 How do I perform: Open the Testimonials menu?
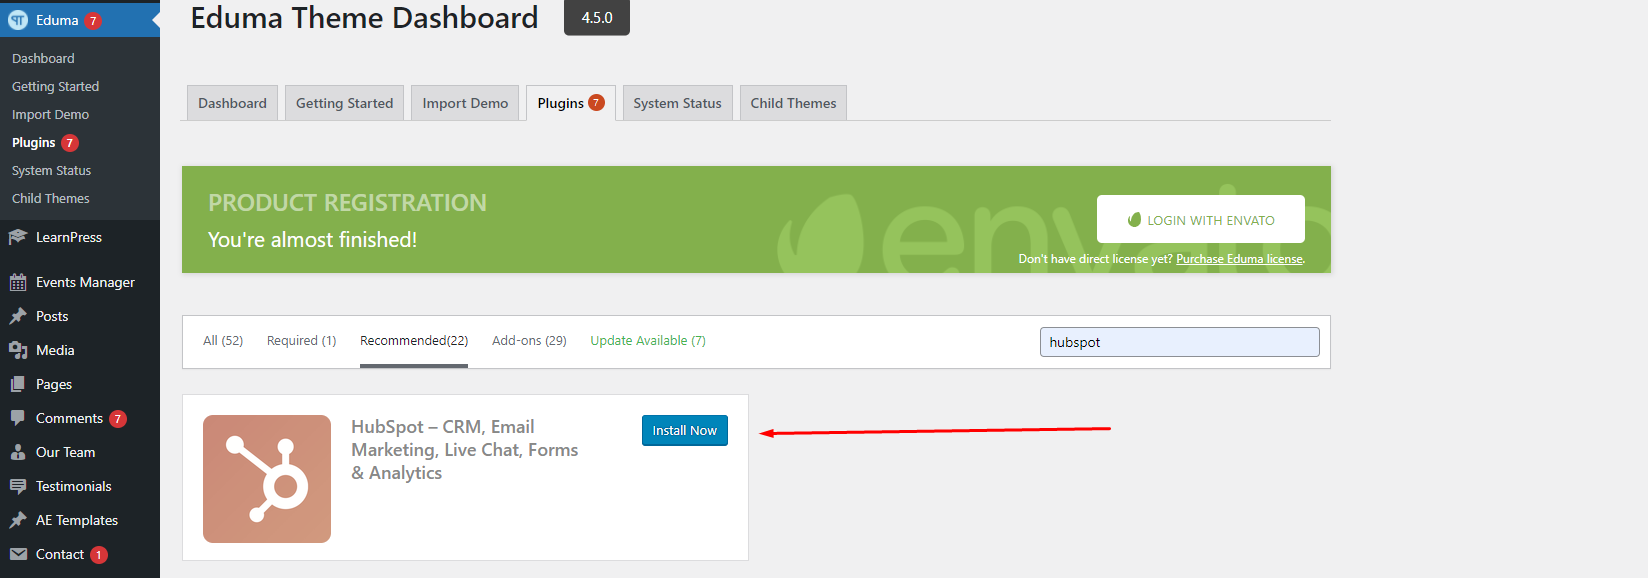pos(73,486)
